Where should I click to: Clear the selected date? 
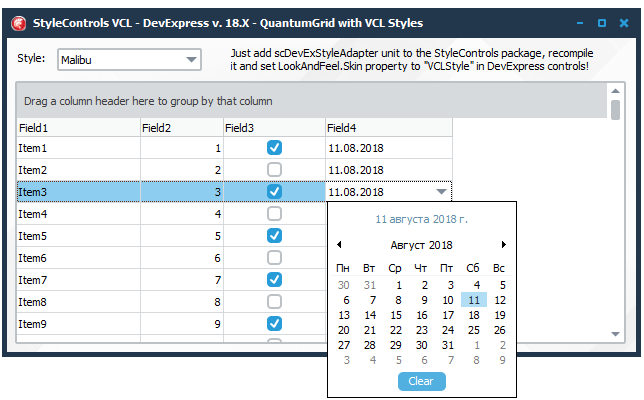(421, 381)
